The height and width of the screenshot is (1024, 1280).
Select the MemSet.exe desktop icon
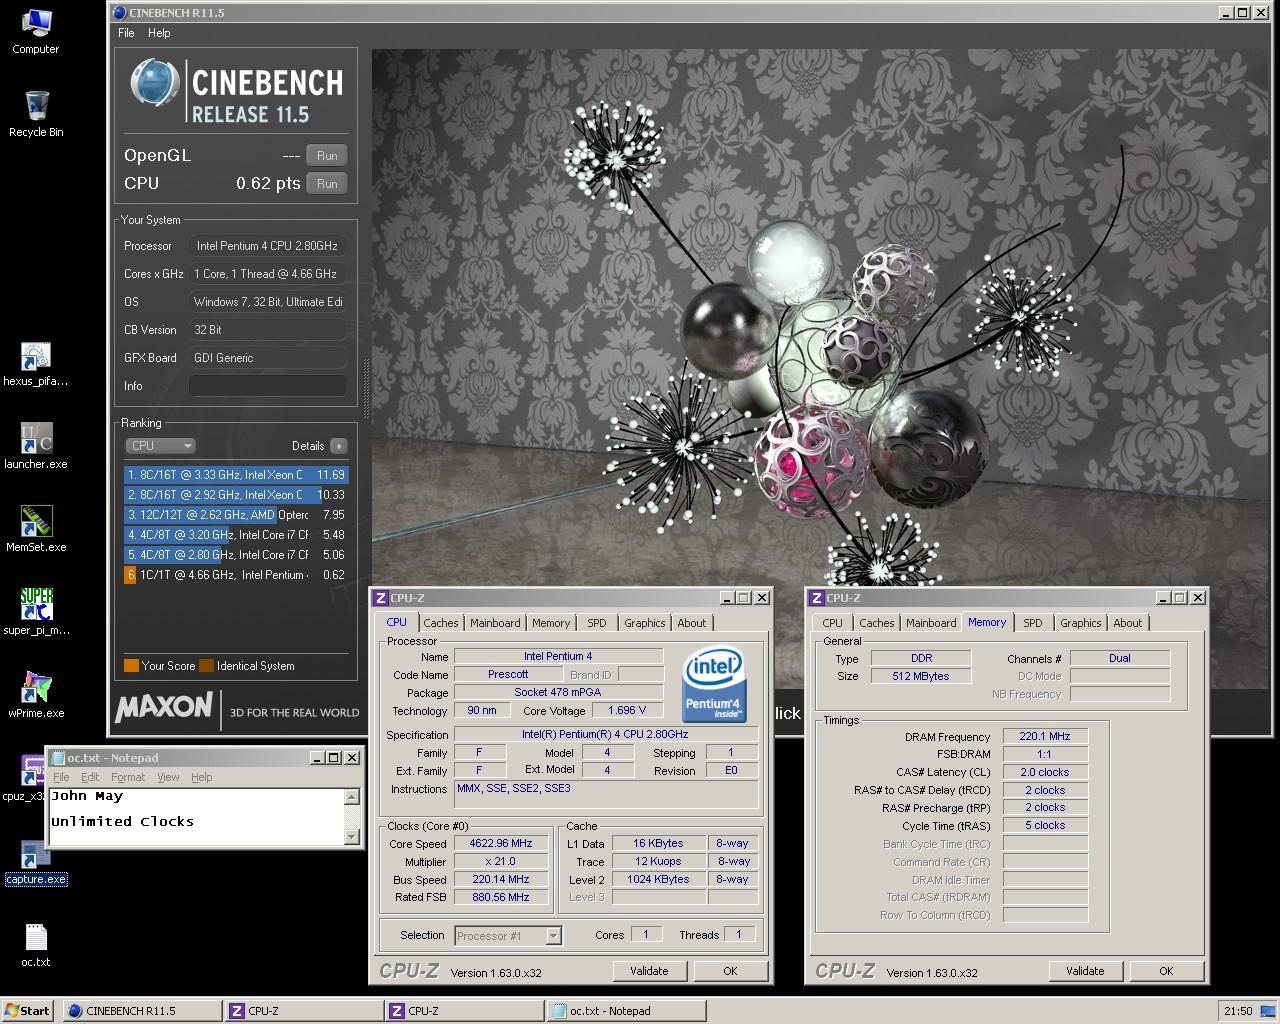(36, 530)
